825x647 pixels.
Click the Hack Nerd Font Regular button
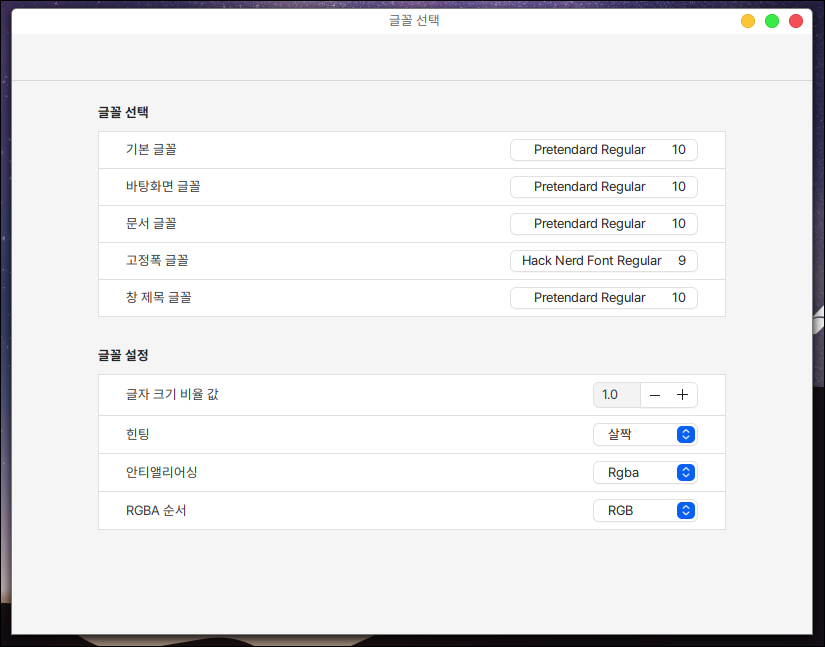[x=603, y=261]
